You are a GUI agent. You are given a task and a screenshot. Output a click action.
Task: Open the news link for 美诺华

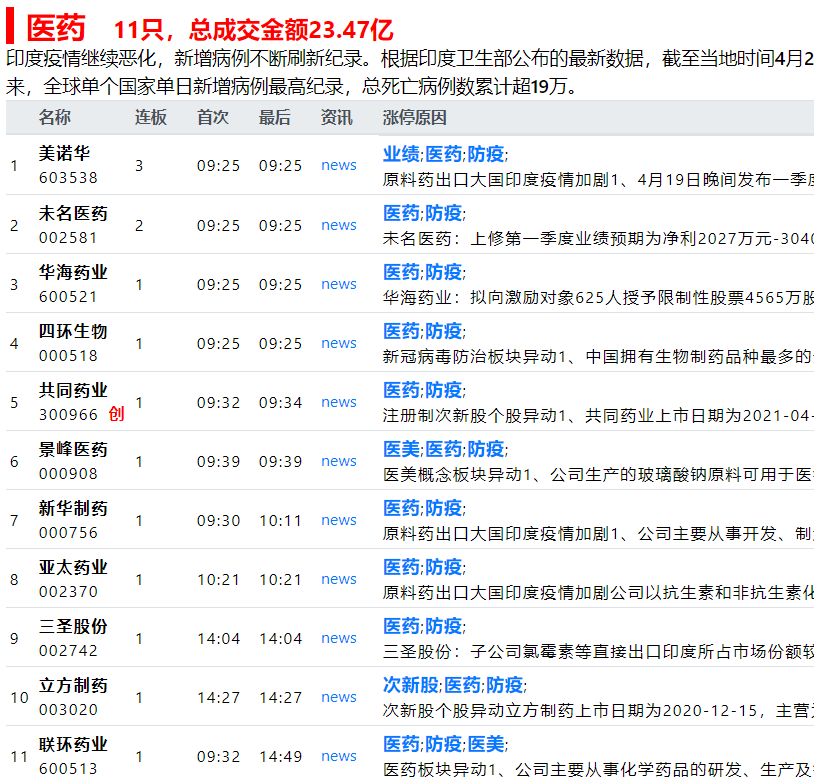(x=338, y=166)
